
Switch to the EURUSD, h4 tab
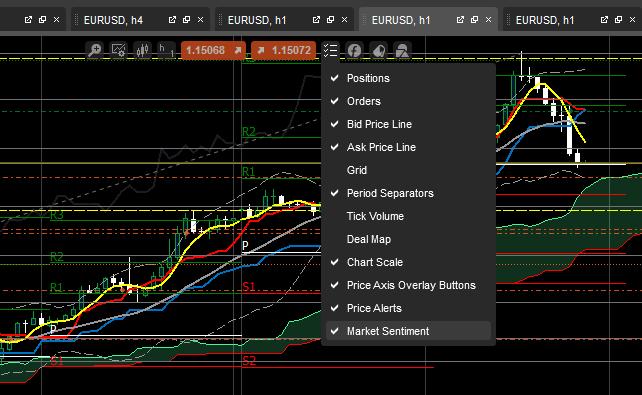(113, 20)
